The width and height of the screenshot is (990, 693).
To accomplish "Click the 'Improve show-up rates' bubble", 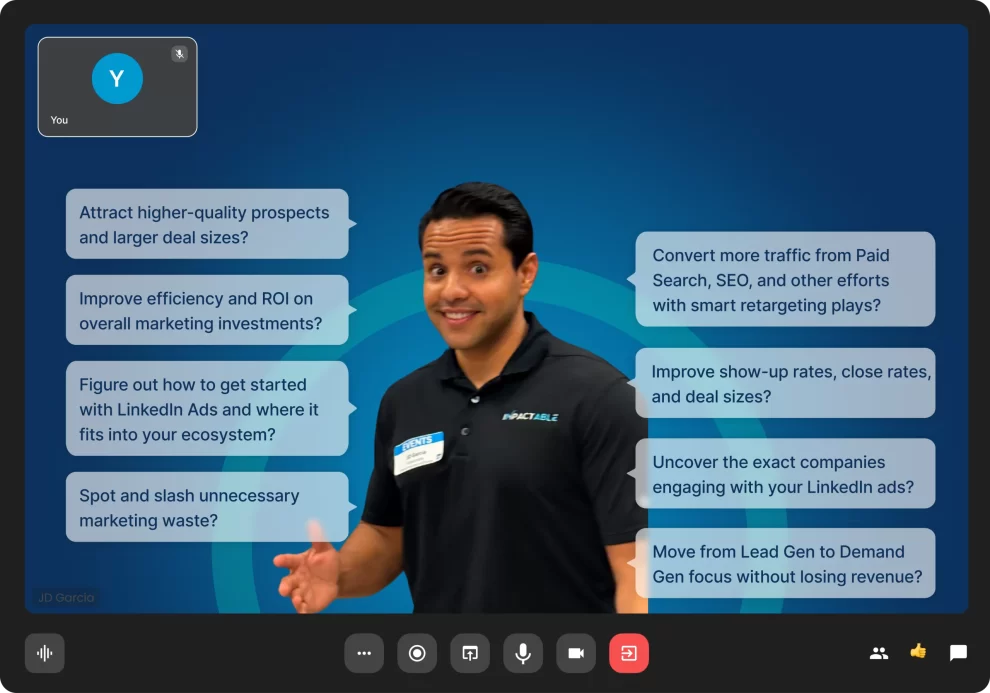I will click(785, 383).
